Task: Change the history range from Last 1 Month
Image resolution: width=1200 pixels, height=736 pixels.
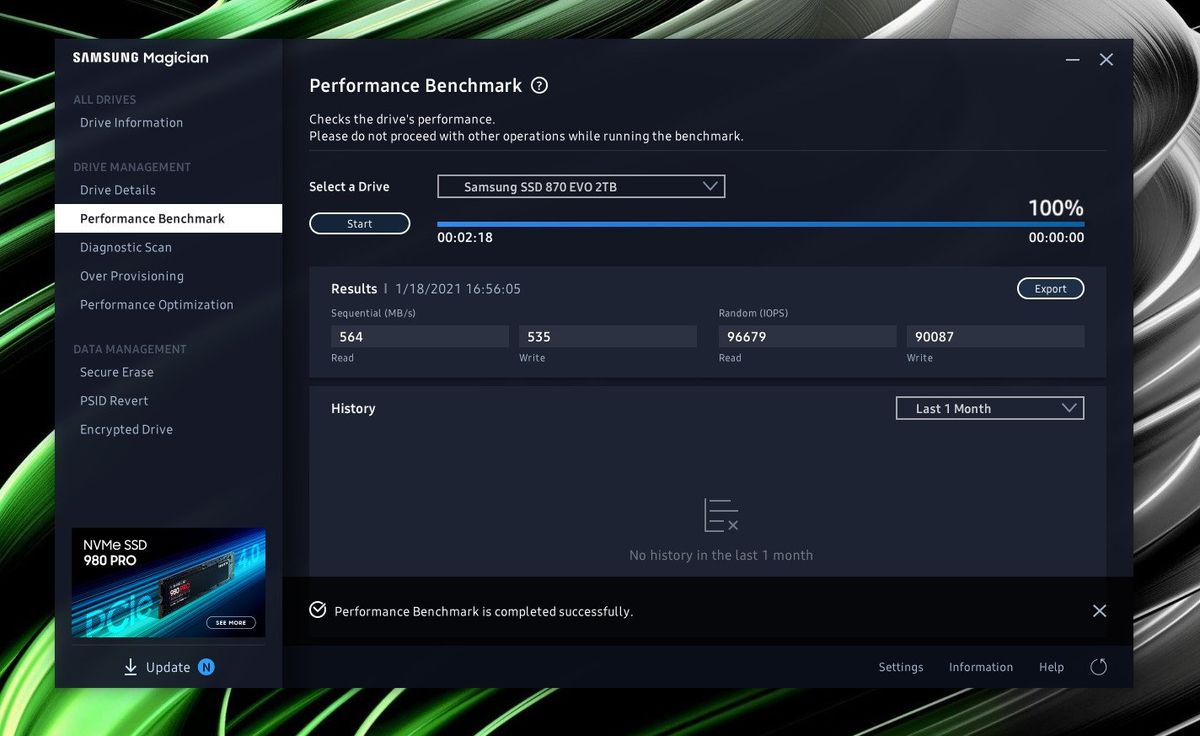Action: coord(989,408)
